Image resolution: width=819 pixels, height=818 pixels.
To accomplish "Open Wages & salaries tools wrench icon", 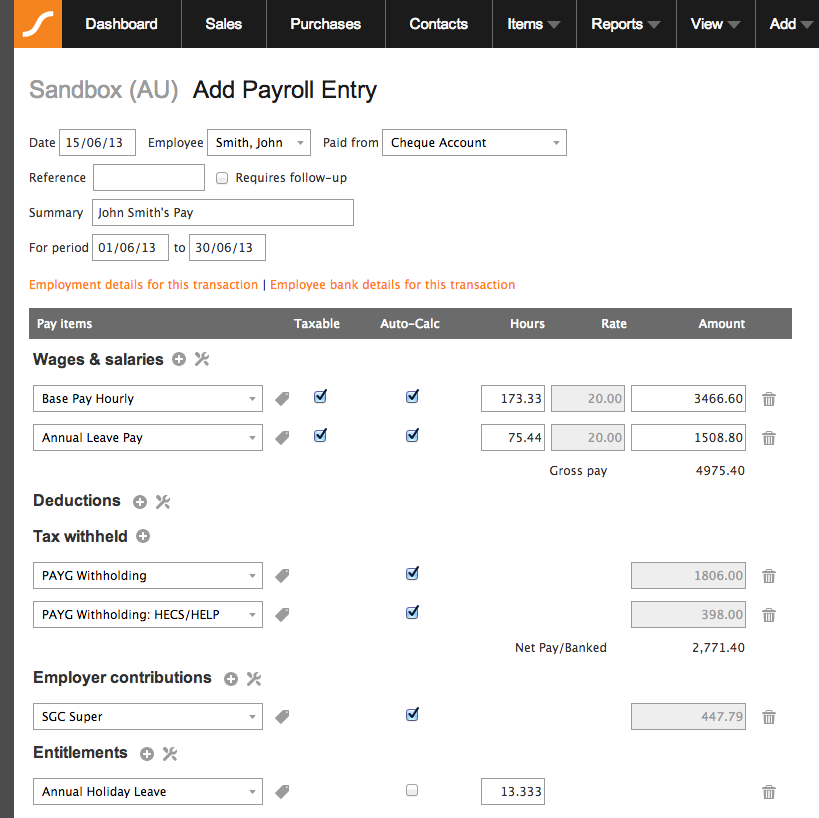I will point(202,359).
